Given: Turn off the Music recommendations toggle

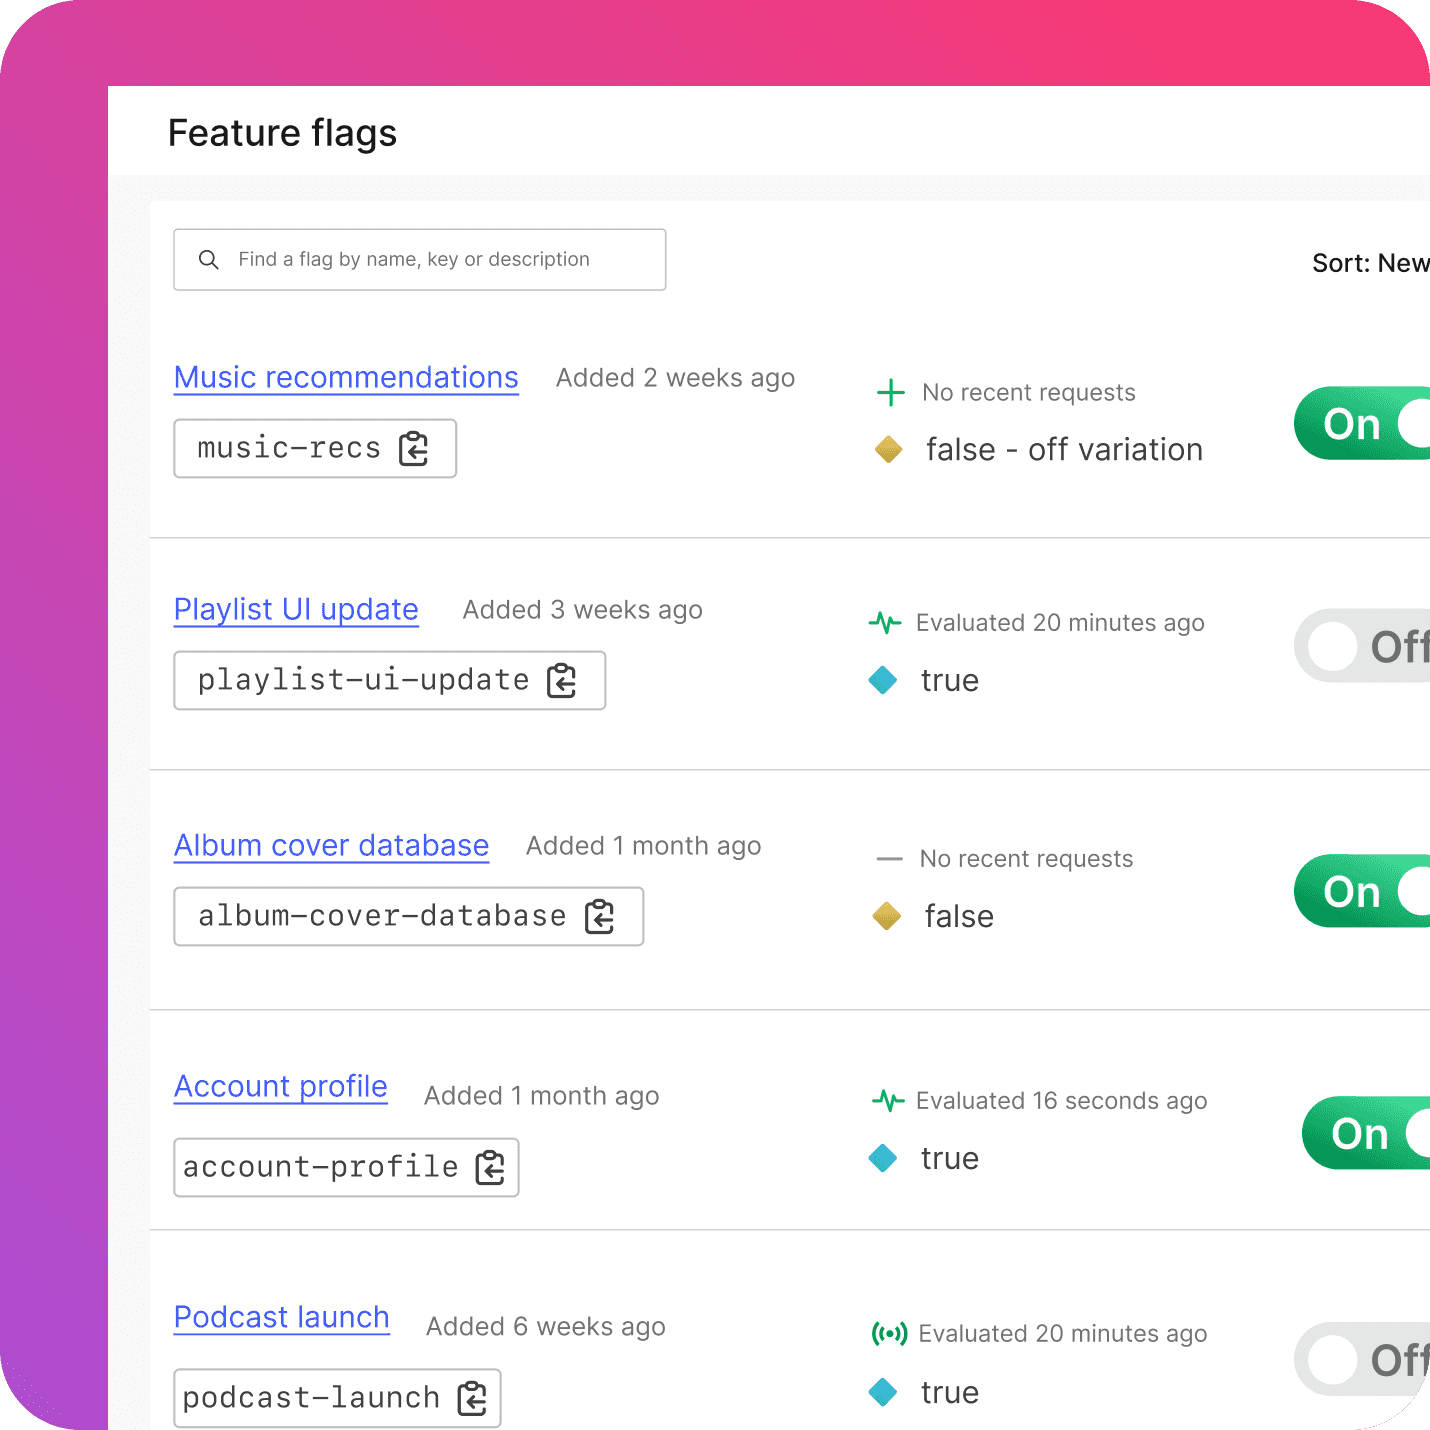Looking at the screenshot, I should [1362, 424].
